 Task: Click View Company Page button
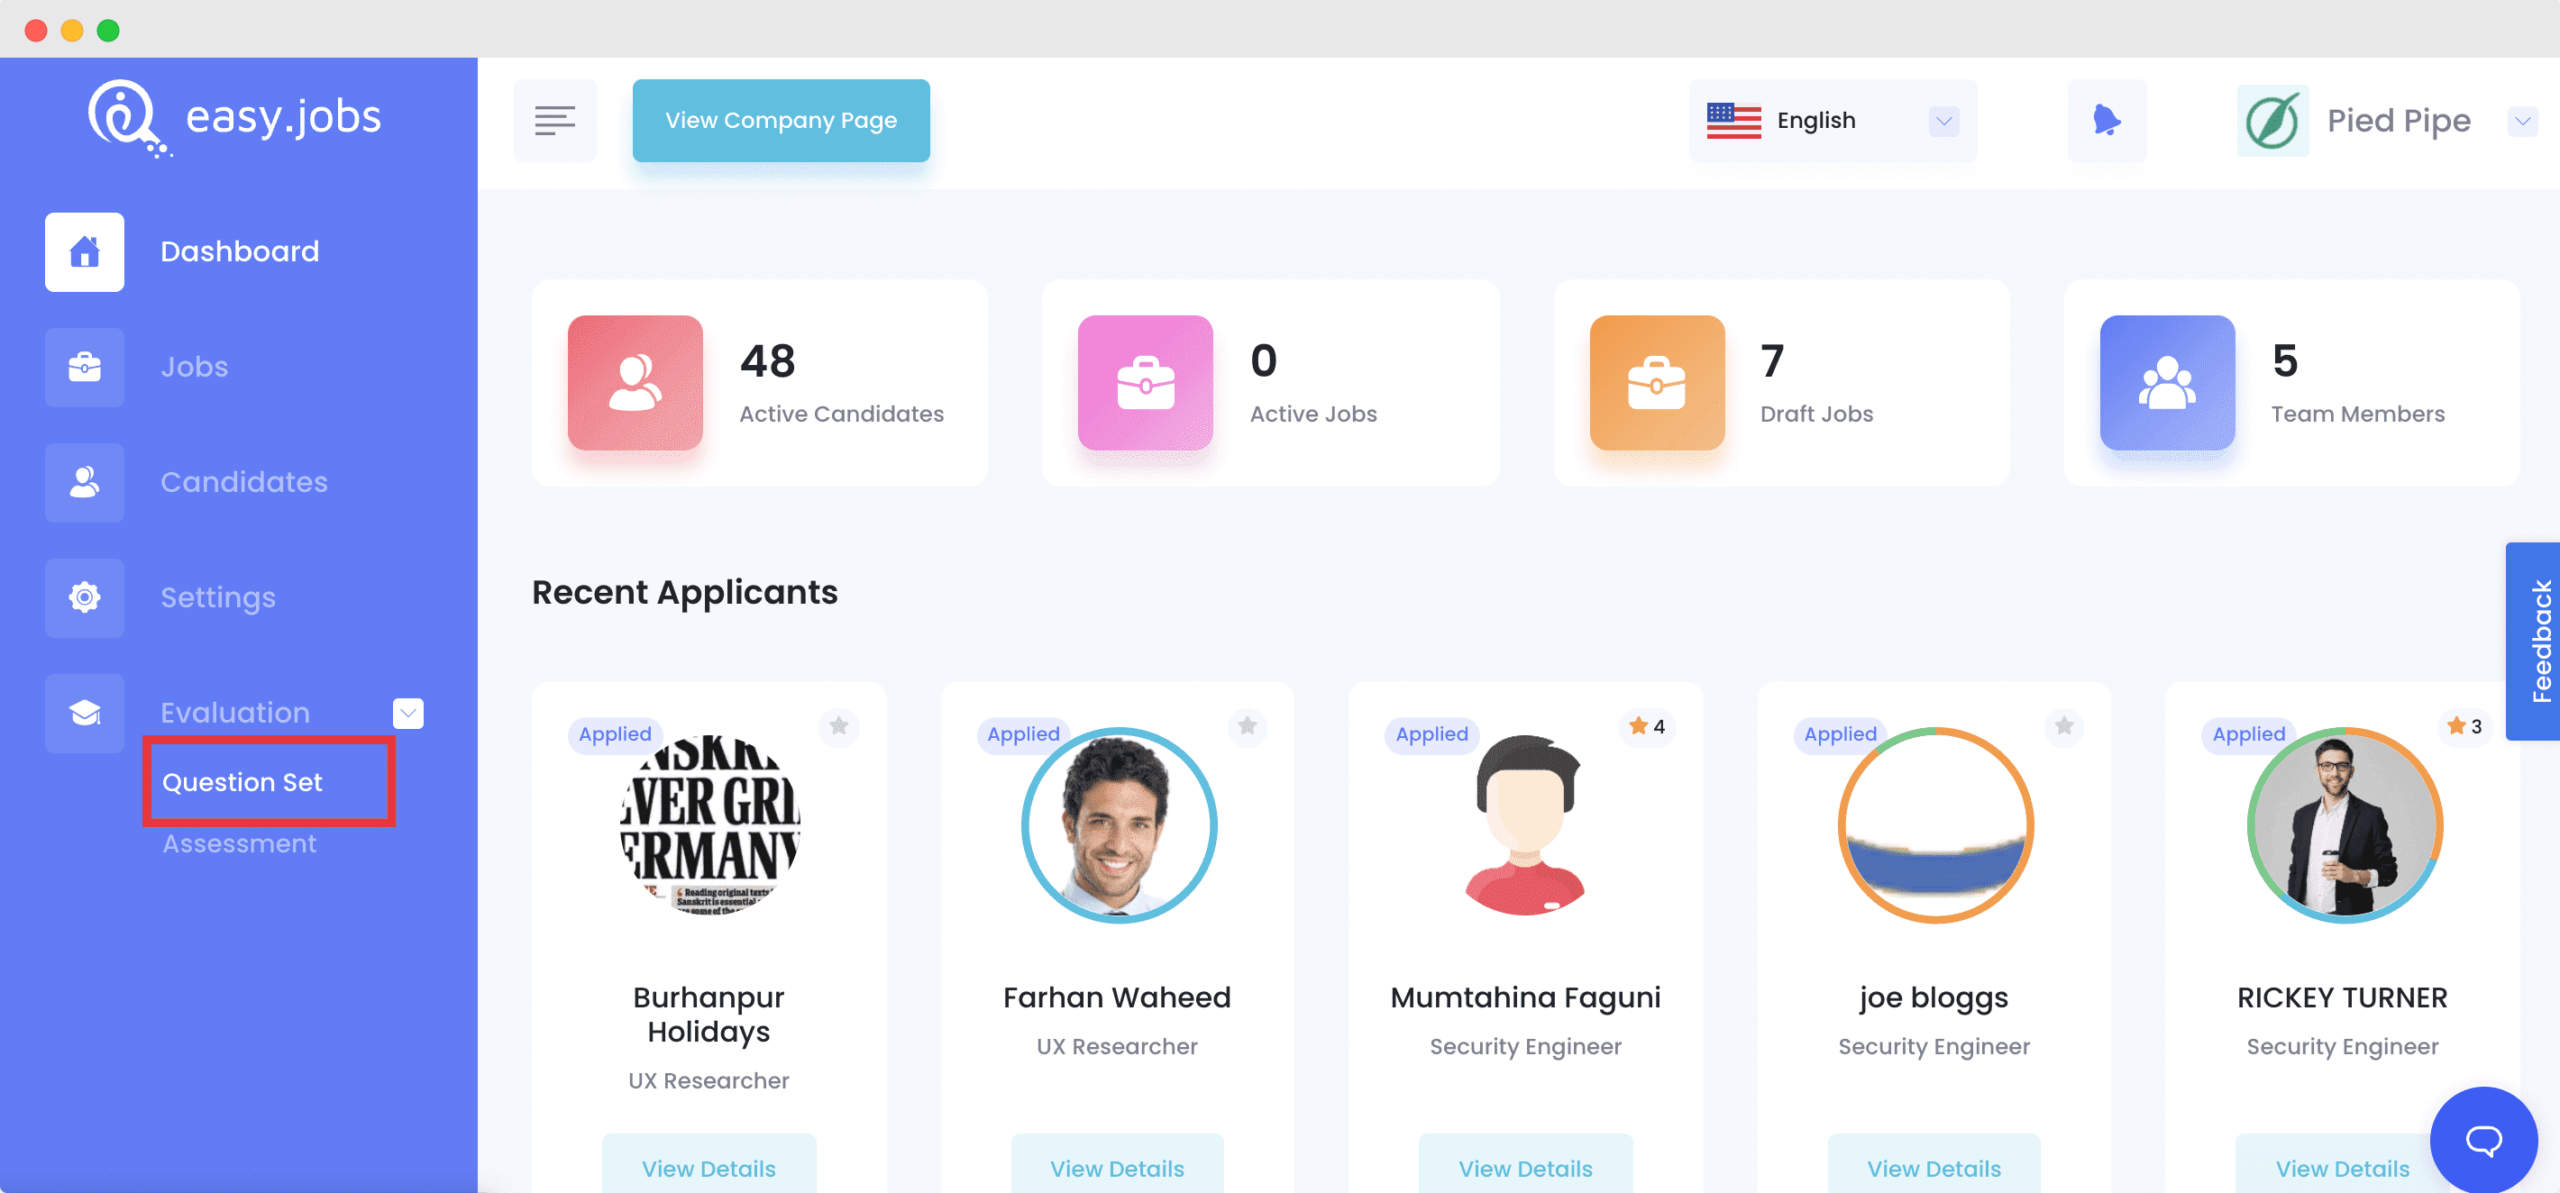(782, 119)
